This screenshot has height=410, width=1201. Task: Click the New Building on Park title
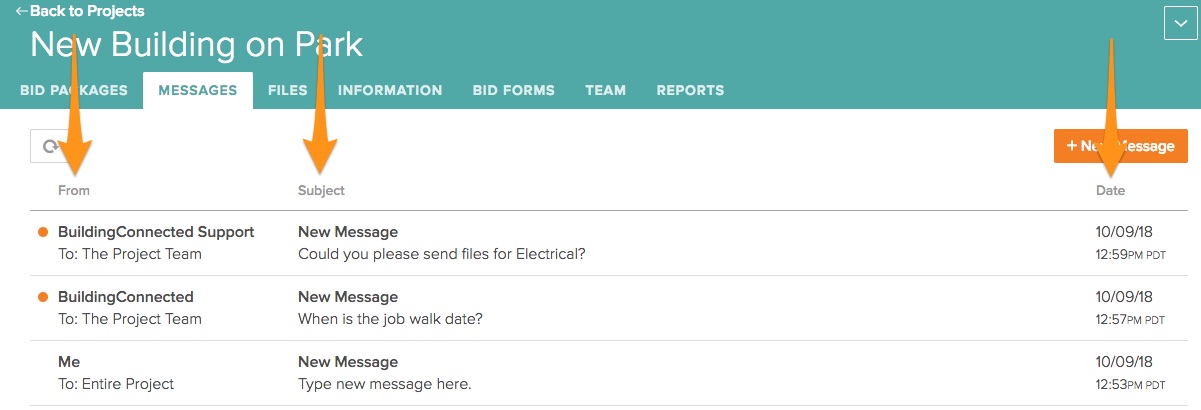point(196,45)
